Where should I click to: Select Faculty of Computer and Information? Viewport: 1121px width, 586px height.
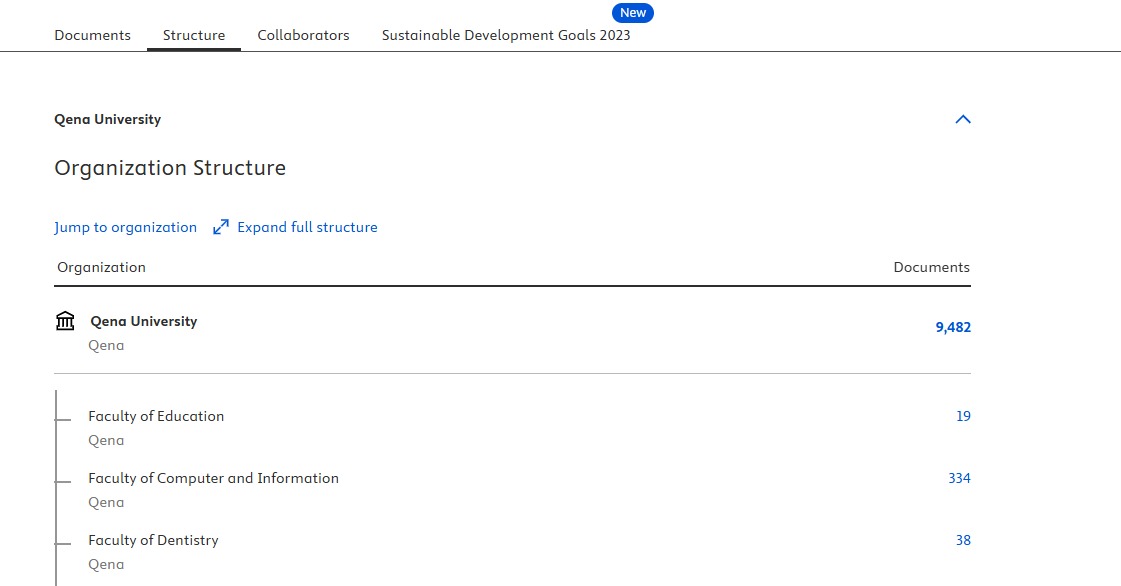[x=213, y=478]
